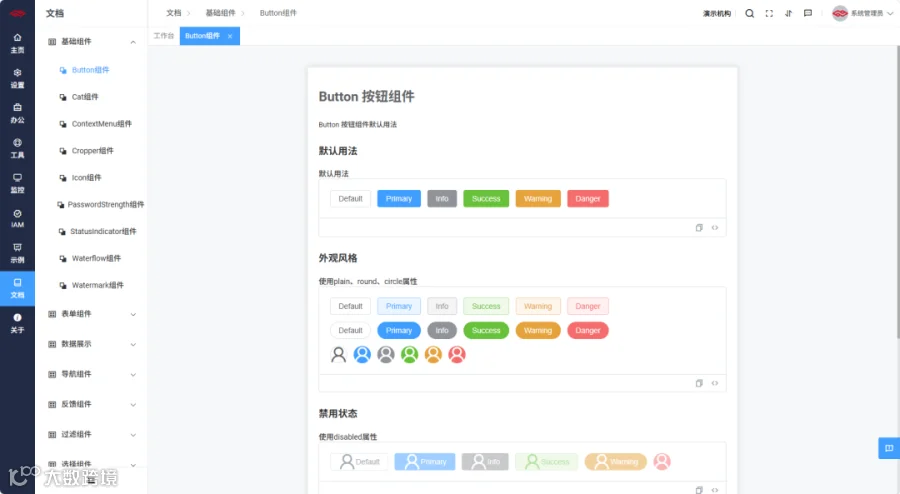Select Icon组件 in the side menu
Viewport: 900px width, 494px height.
coord(86,178)
